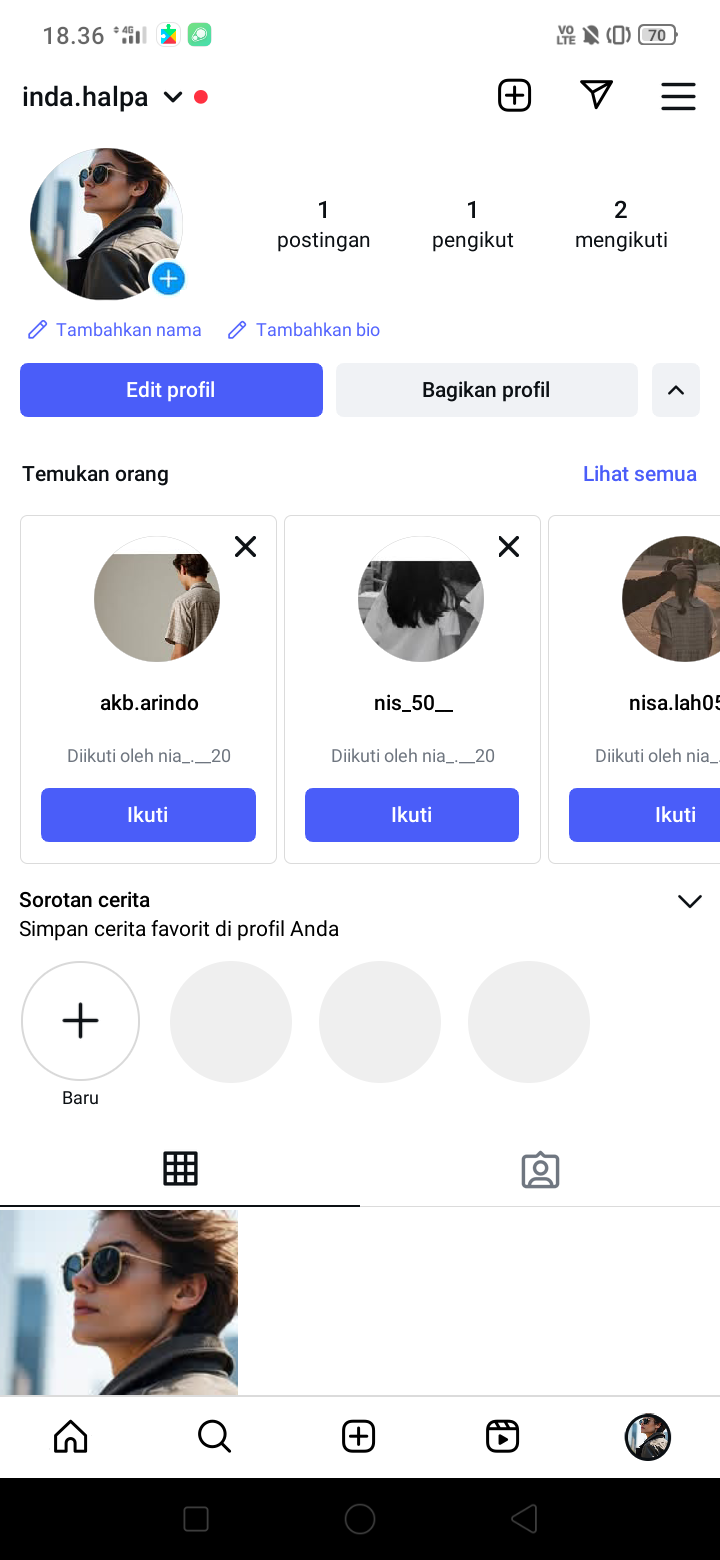The height and width of the screenshot is (1560, 720).
Task: Tap the bottom bar create post icon
Action: click(x=358, y=1437)
